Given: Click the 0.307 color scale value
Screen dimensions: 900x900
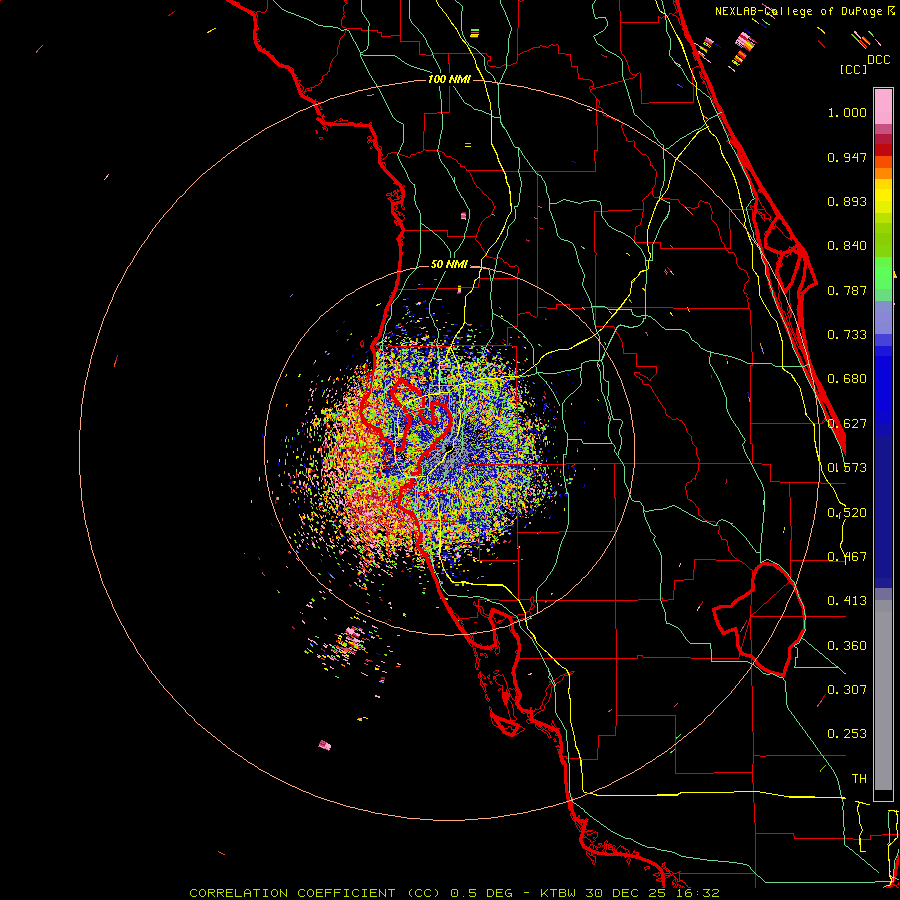Looking at the screenshot, I should (847, 690).
